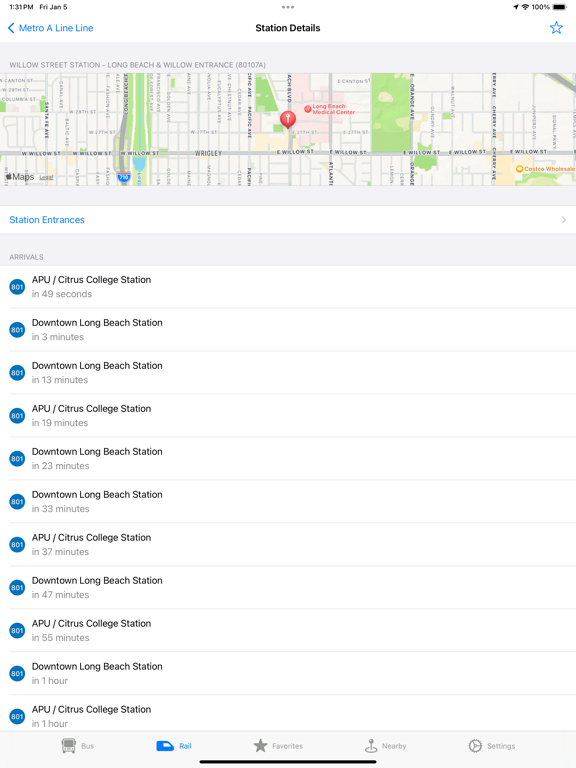Screen dimensions: 576x768
Task: Click the location arrow in status bar
Action: click(x=516, y=7)
